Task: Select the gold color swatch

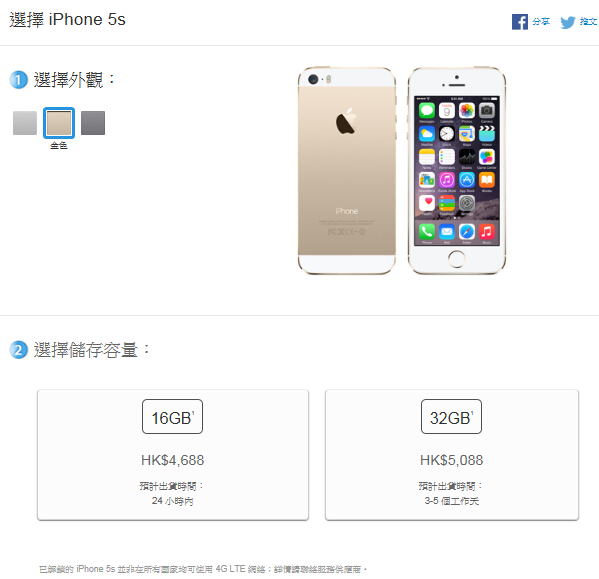Action: point(59,123)
